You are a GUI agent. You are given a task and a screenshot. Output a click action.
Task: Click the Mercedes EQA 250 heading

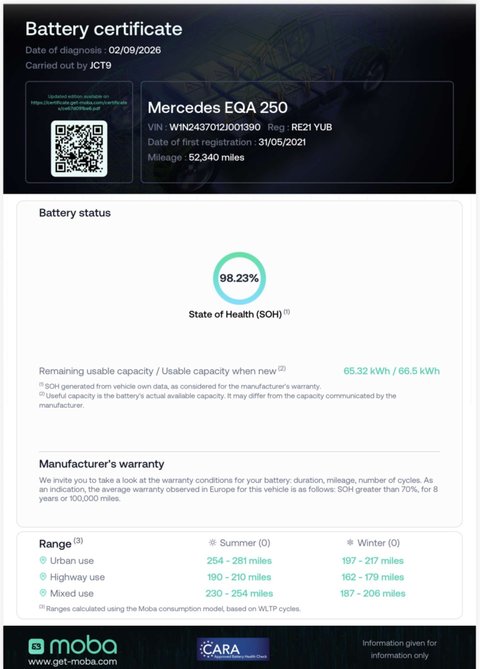click(x=218, y=108)
